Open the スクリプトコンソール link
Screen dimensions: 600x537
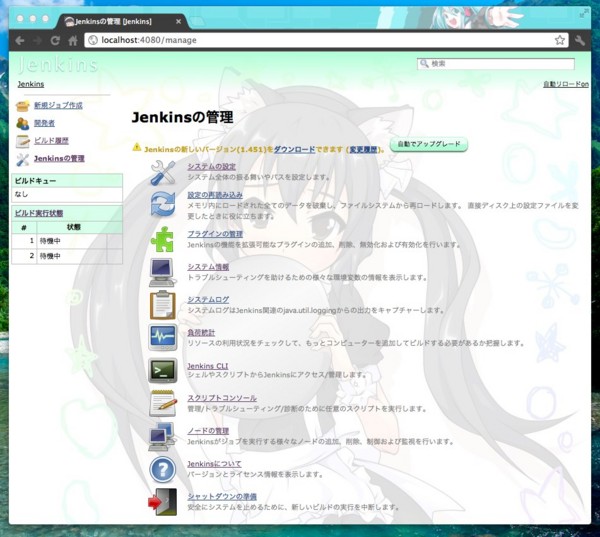(x=222, y=398)
